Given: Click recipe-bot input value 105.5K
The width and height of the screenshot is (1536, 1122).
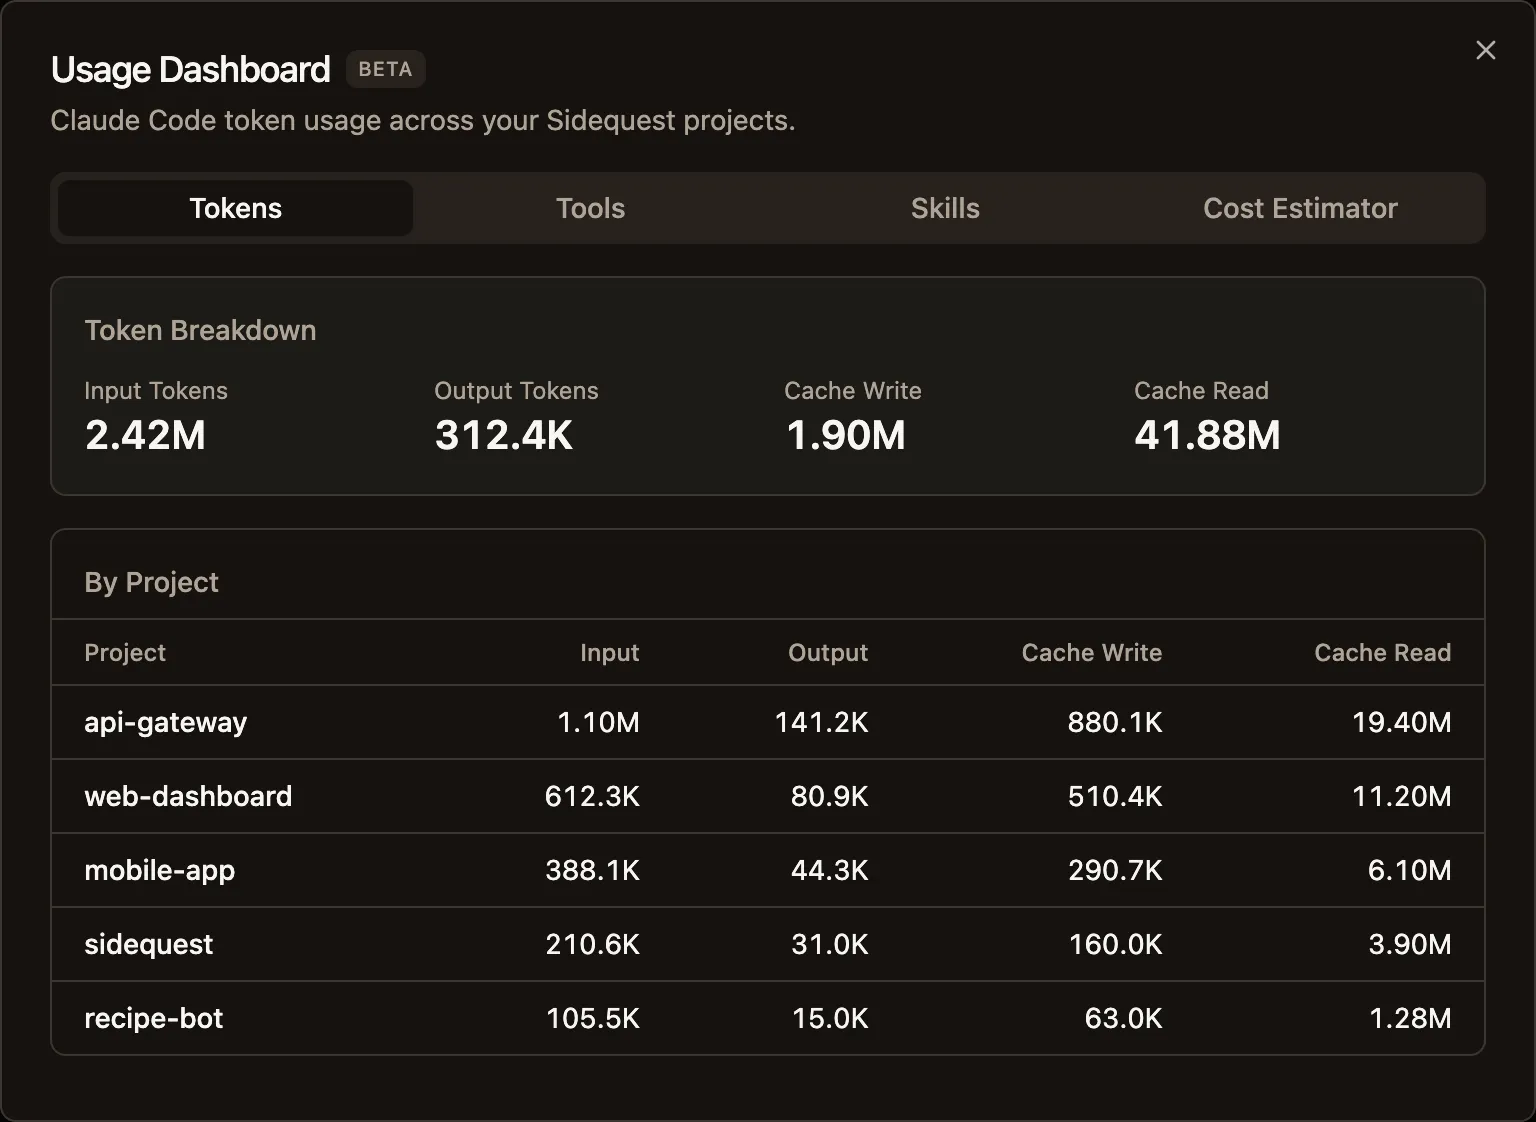Looking at the screenshot, I should pyautogui.click(x=592, y=1018).
